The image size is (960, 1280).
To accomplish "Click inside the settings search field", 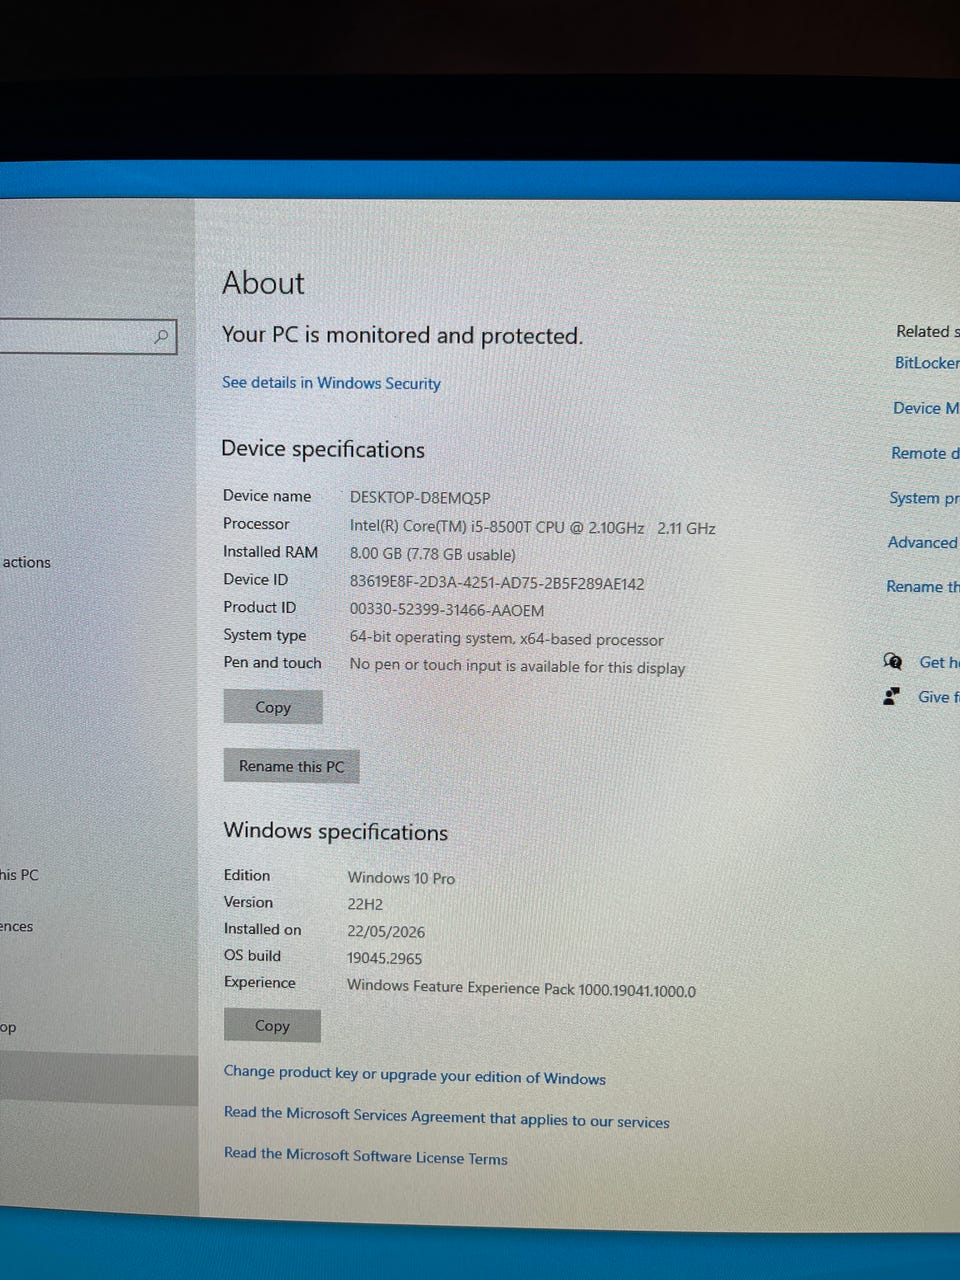I will coord(88,336).
